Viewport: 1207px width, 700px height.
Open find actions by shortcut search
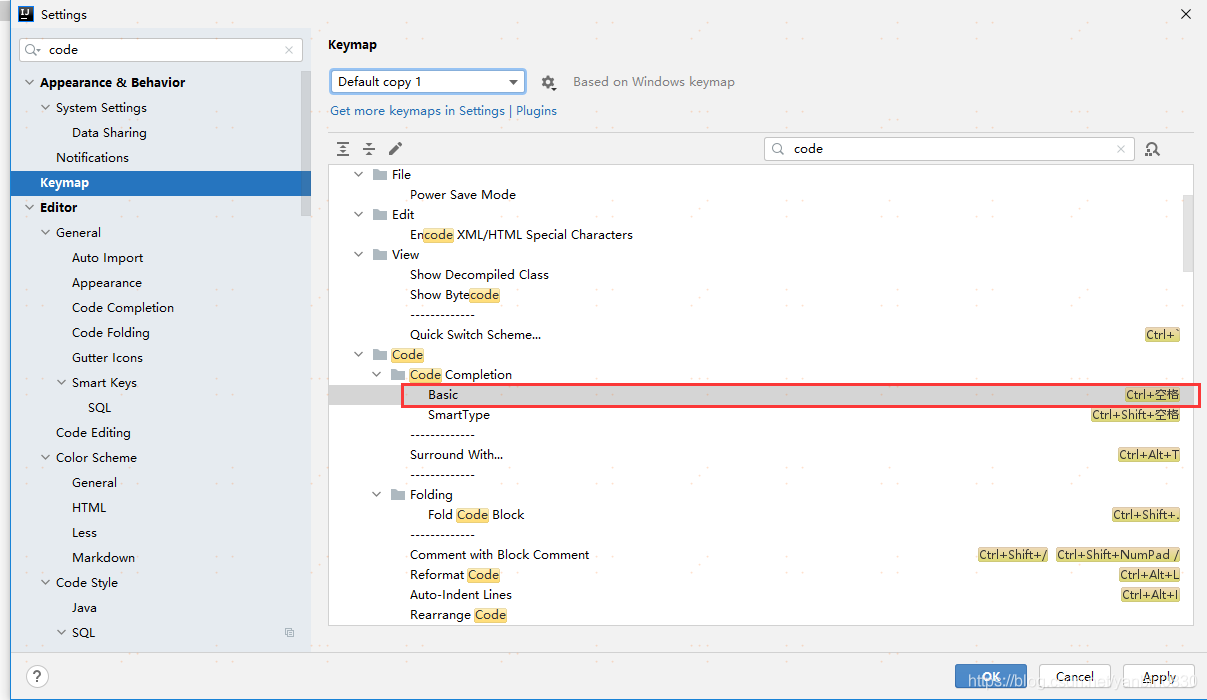click(x=1153, y=148)
